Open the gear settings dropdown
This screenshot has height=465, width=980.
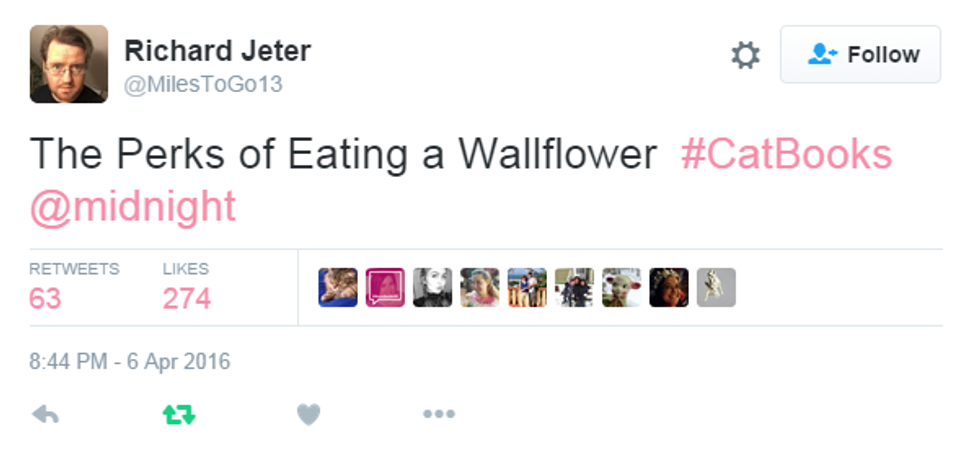tap(745, 55)
